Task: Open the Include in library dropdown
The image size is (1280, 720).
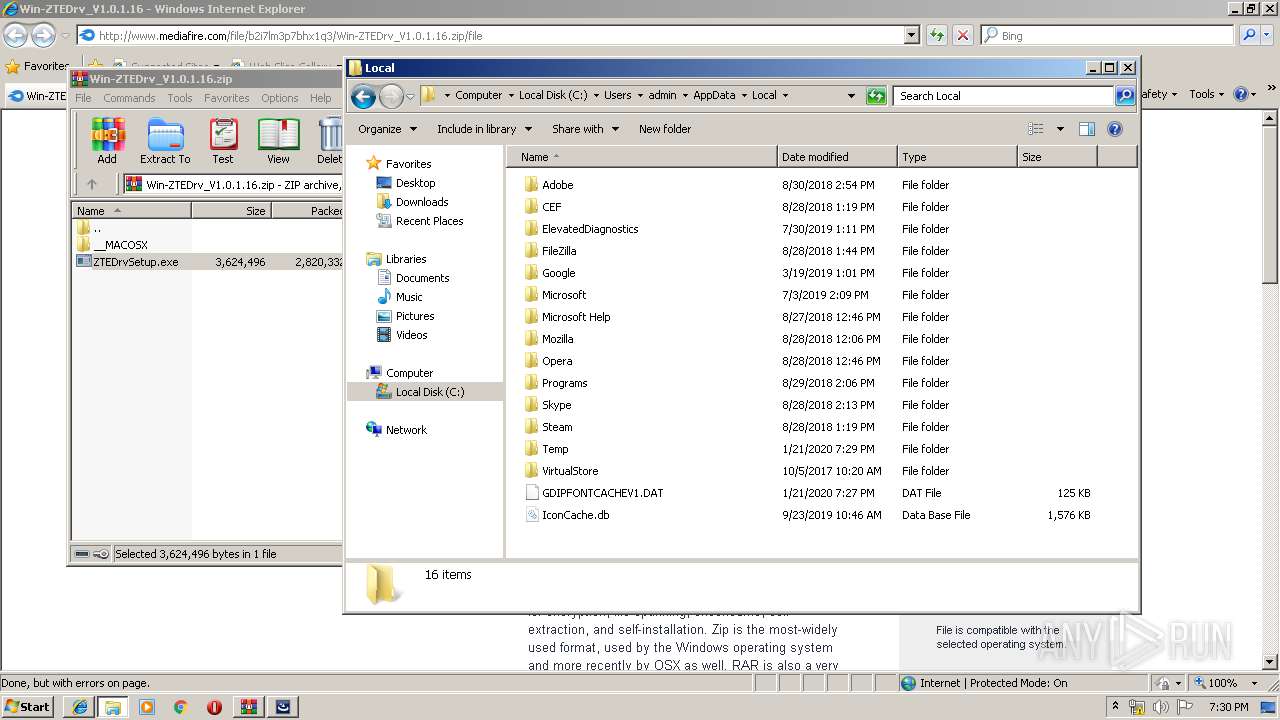Action: click(484, 129)
